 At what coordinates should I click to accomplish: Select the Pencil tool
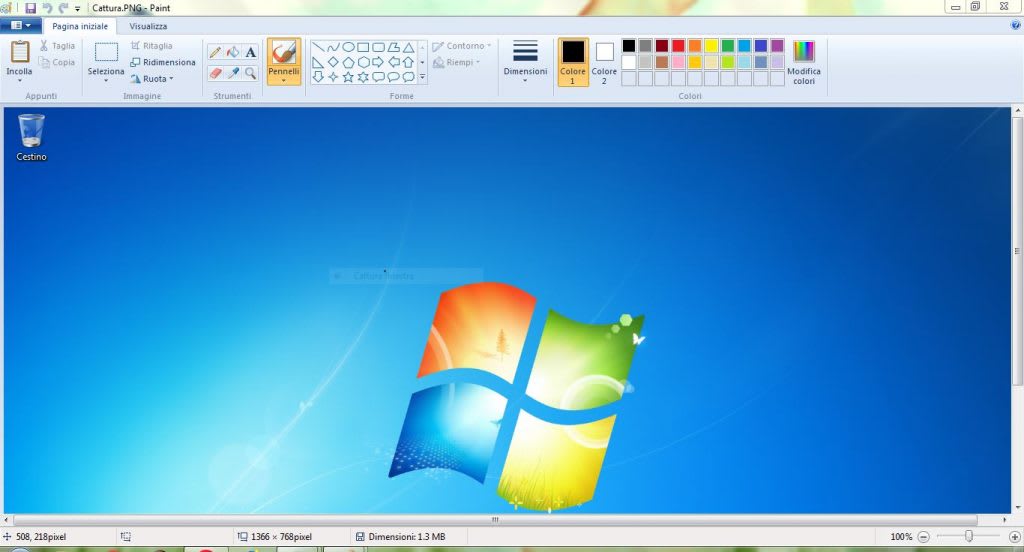(x=215, y=52)
